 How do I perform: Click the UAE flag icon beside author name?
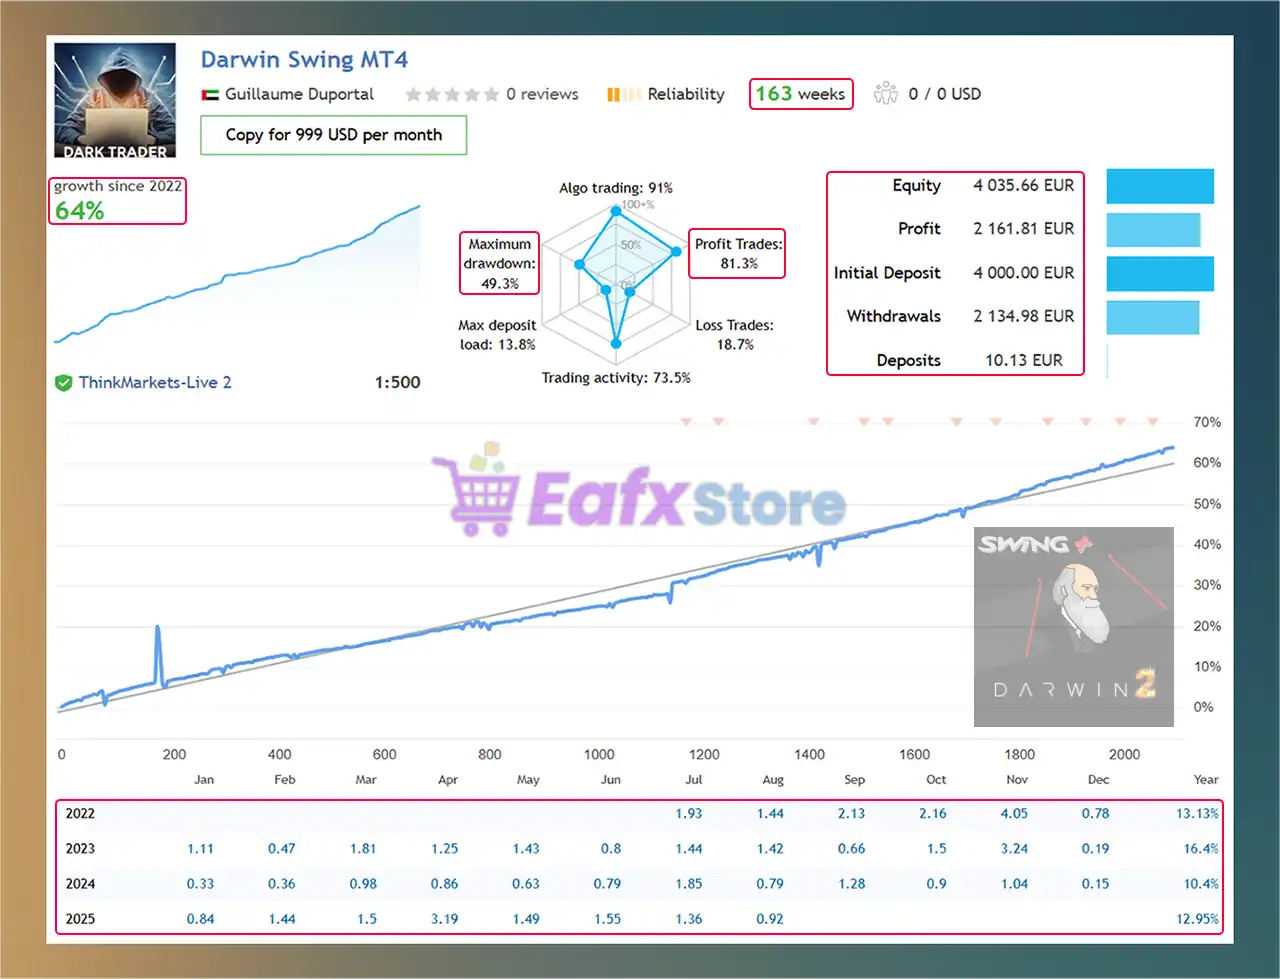tap(210, 95)
